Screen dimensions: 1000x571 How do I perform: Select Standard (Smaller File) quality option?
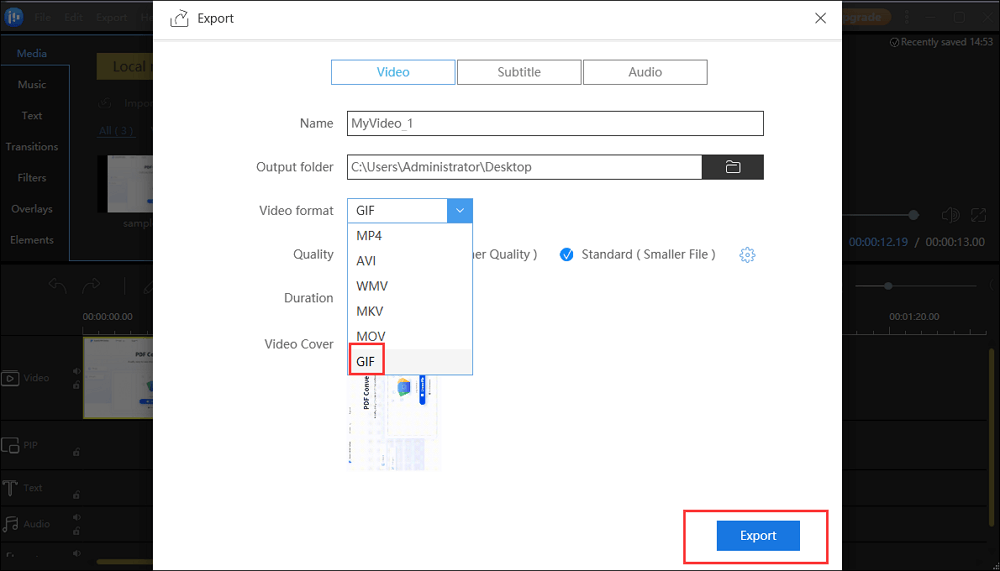(567, 254)
